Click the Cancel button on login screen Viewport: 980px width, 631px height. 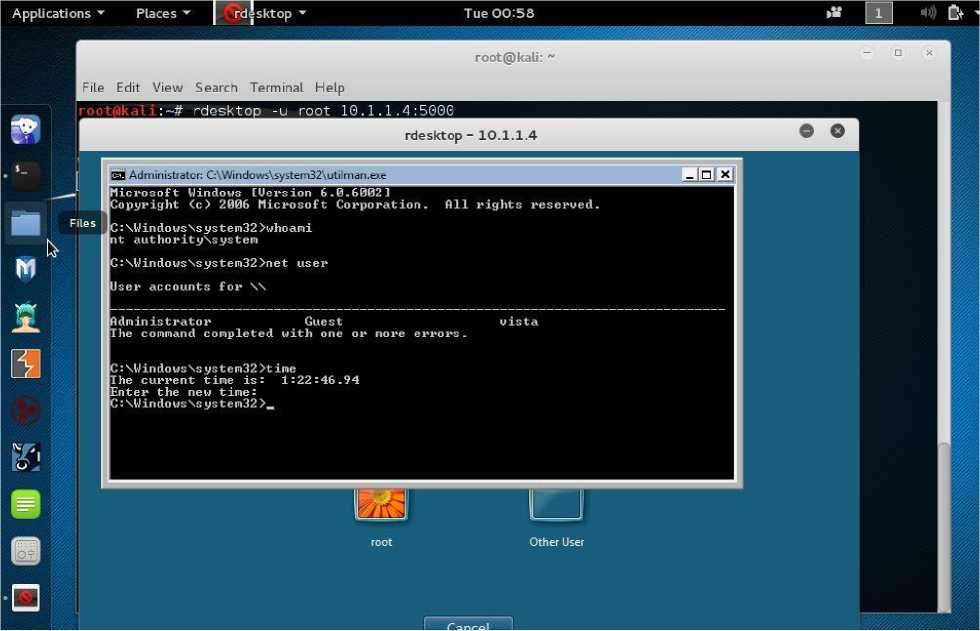click(x=468, y=624)
